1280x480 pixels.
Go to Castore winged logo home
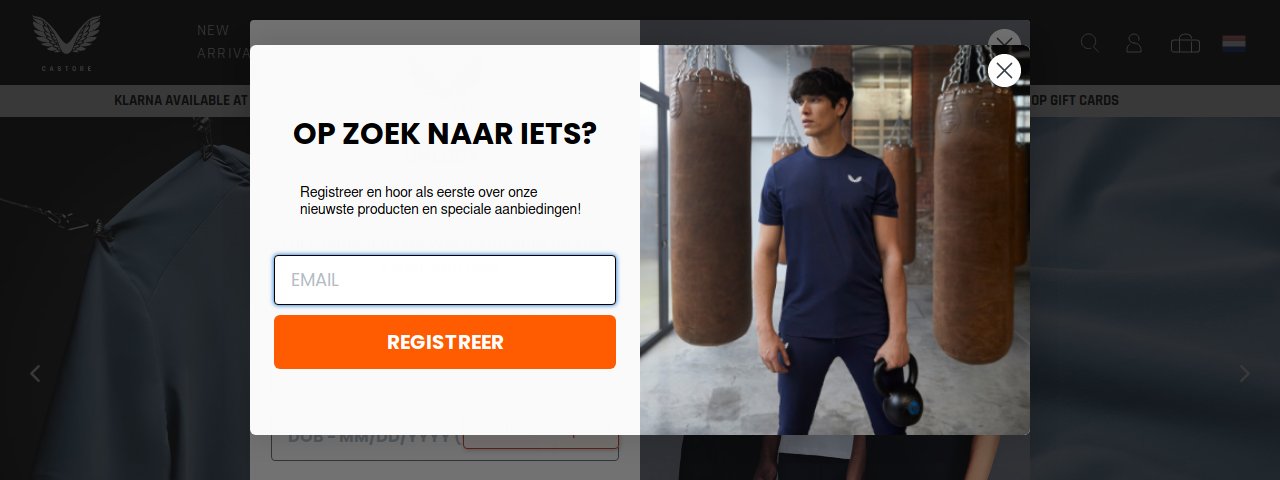[66, 43]
